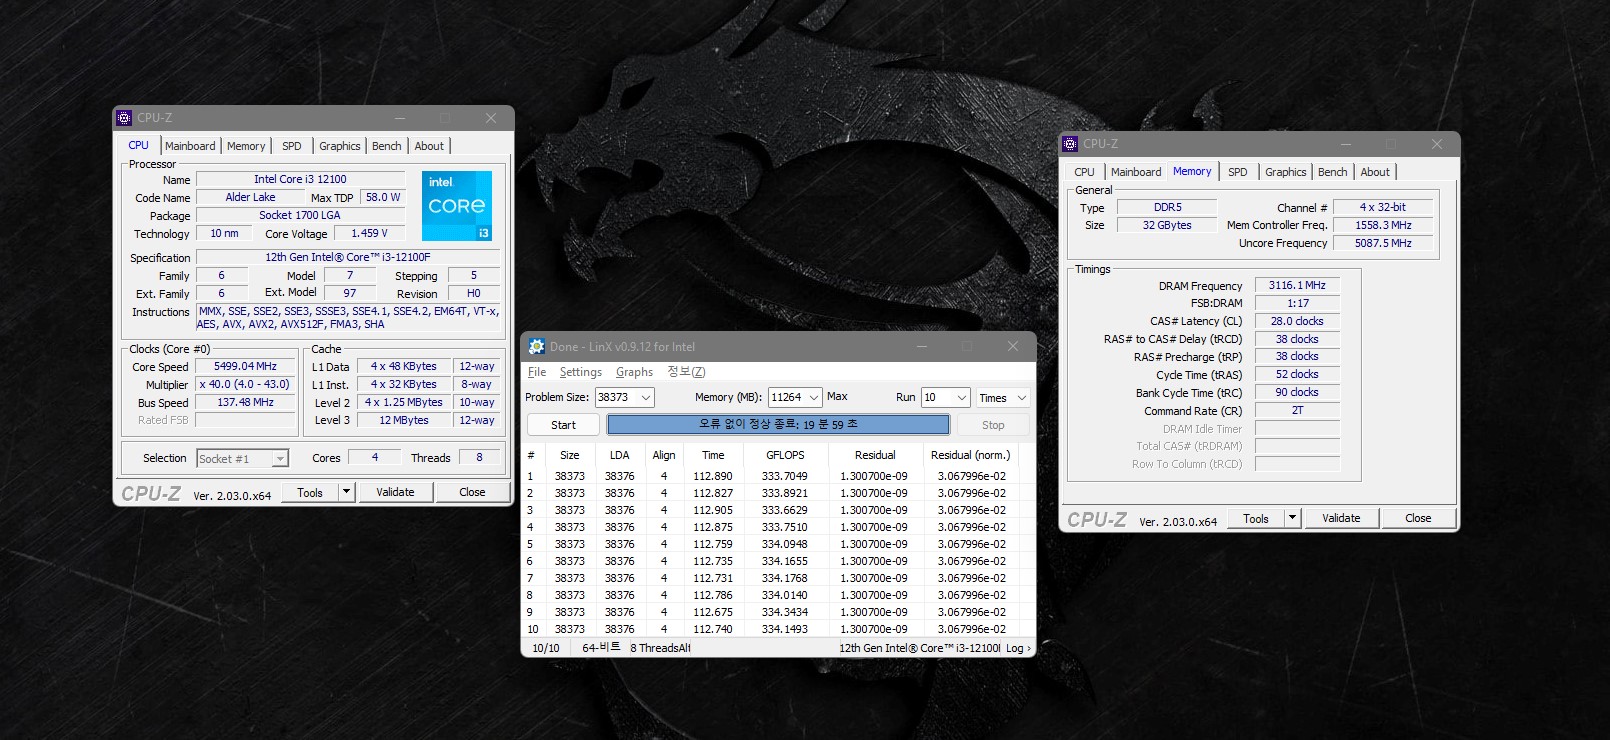The width and height of the screenshot is (1610, 740).
Task: Open the Problem Size dropdown in LinX
Action: point(646,397)
